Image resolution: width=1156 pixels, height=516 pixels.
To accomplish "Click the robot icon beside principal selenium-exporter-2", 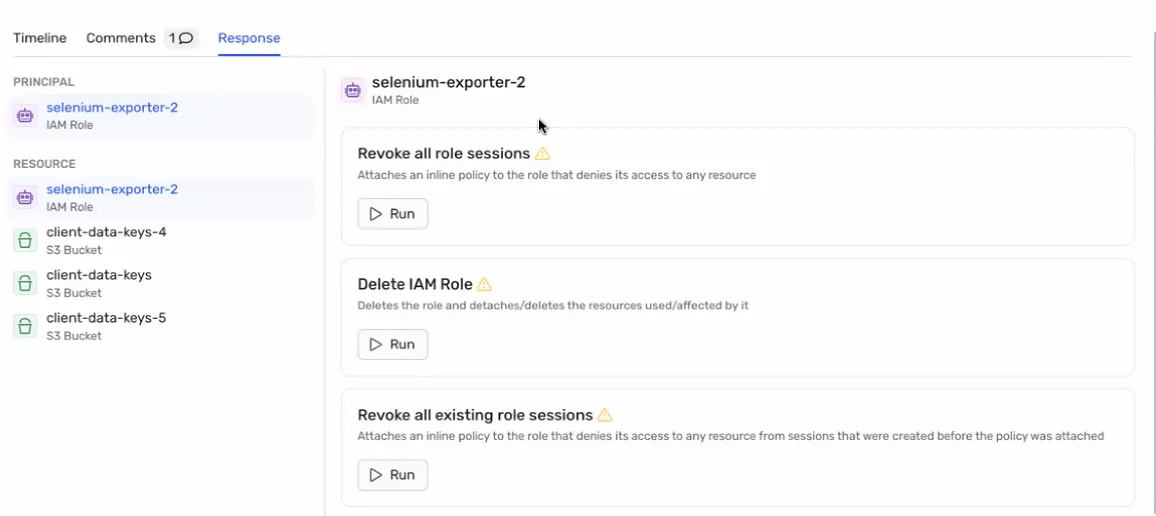I will click(x=25, y=116).
